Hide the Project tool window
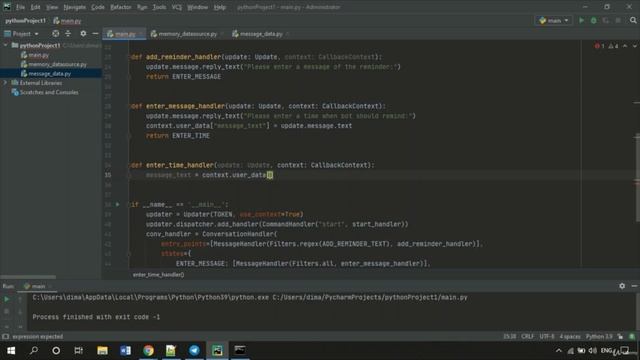 tap(95, 34)
